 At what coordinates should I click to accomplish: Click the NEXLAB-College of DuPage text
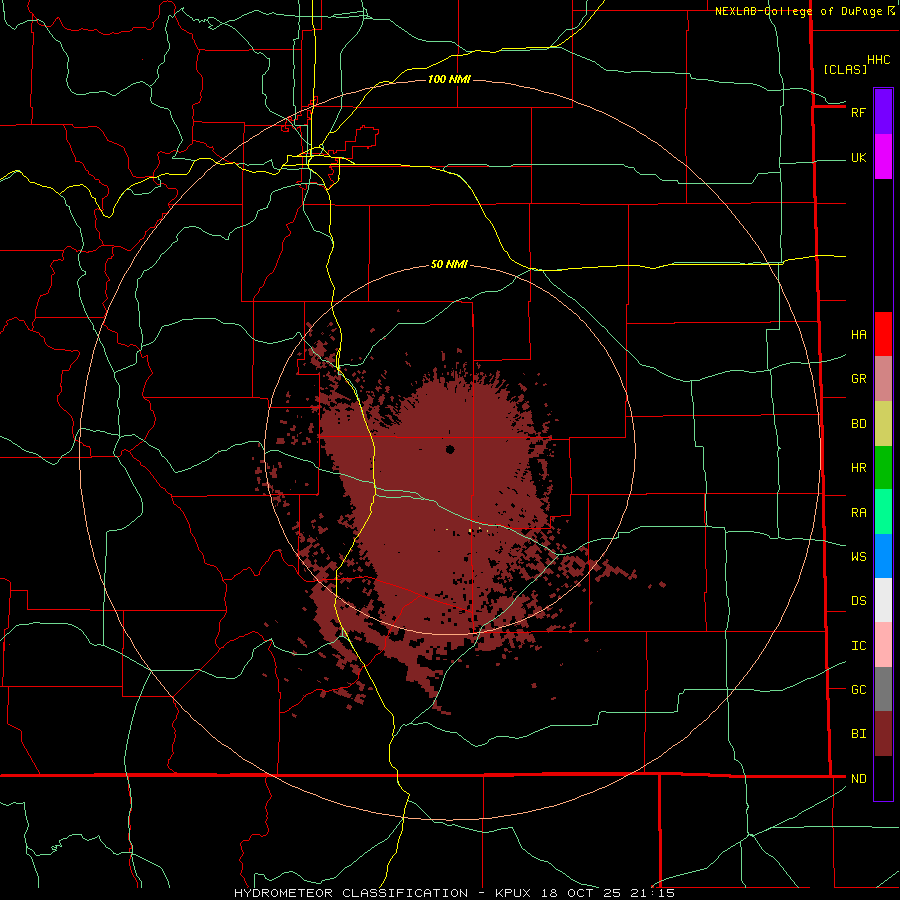(798, 11)
